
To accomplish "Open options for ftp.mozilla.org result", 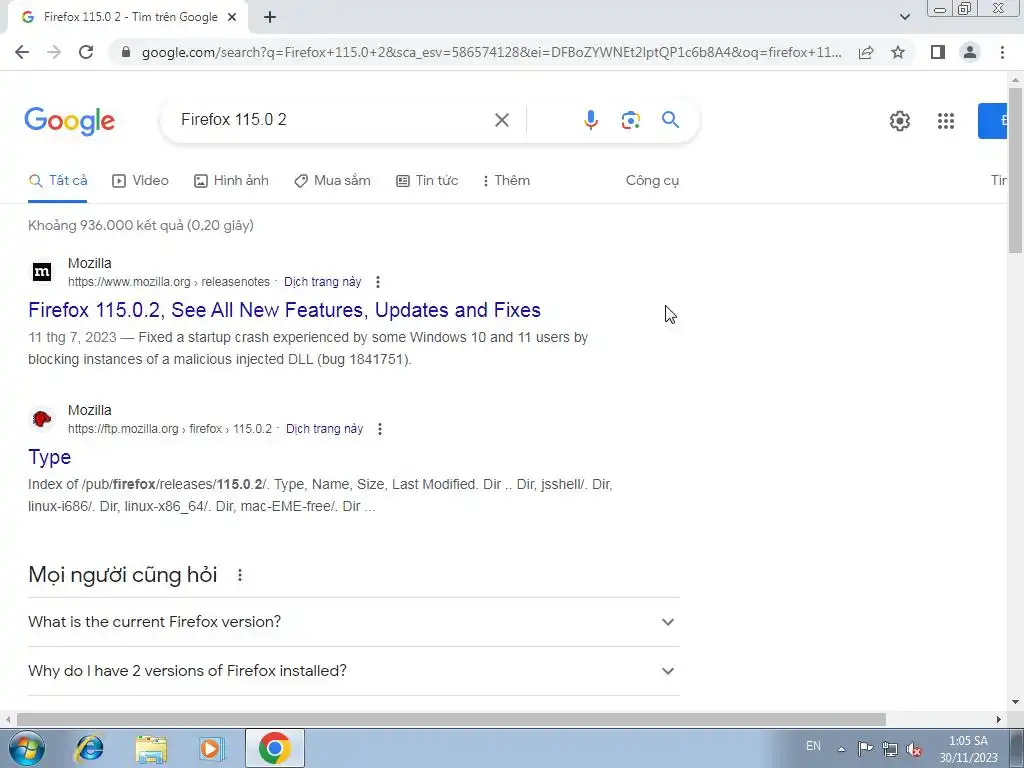I will [x=379, y=429].
